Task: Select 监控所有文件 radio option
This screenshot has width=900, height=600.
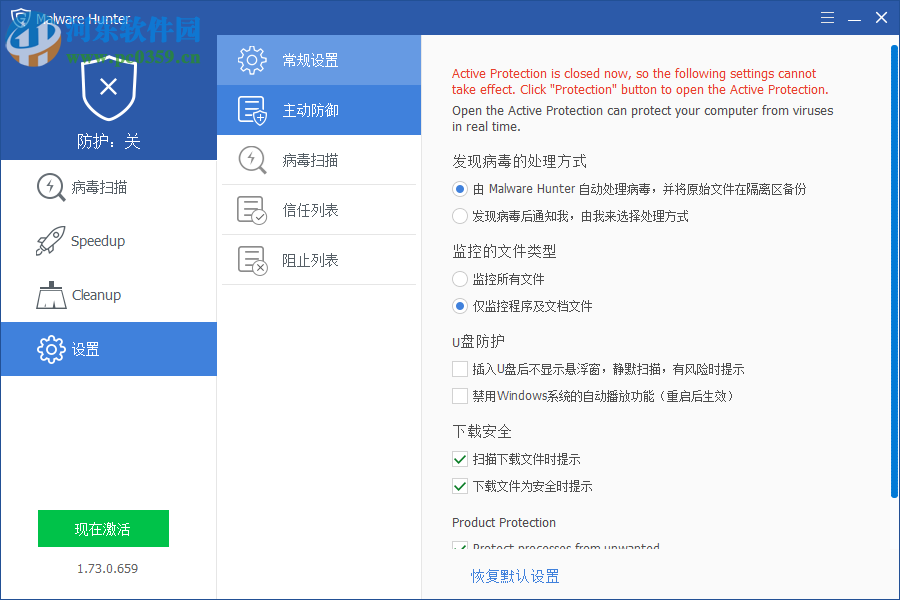Action: [460, 279]
